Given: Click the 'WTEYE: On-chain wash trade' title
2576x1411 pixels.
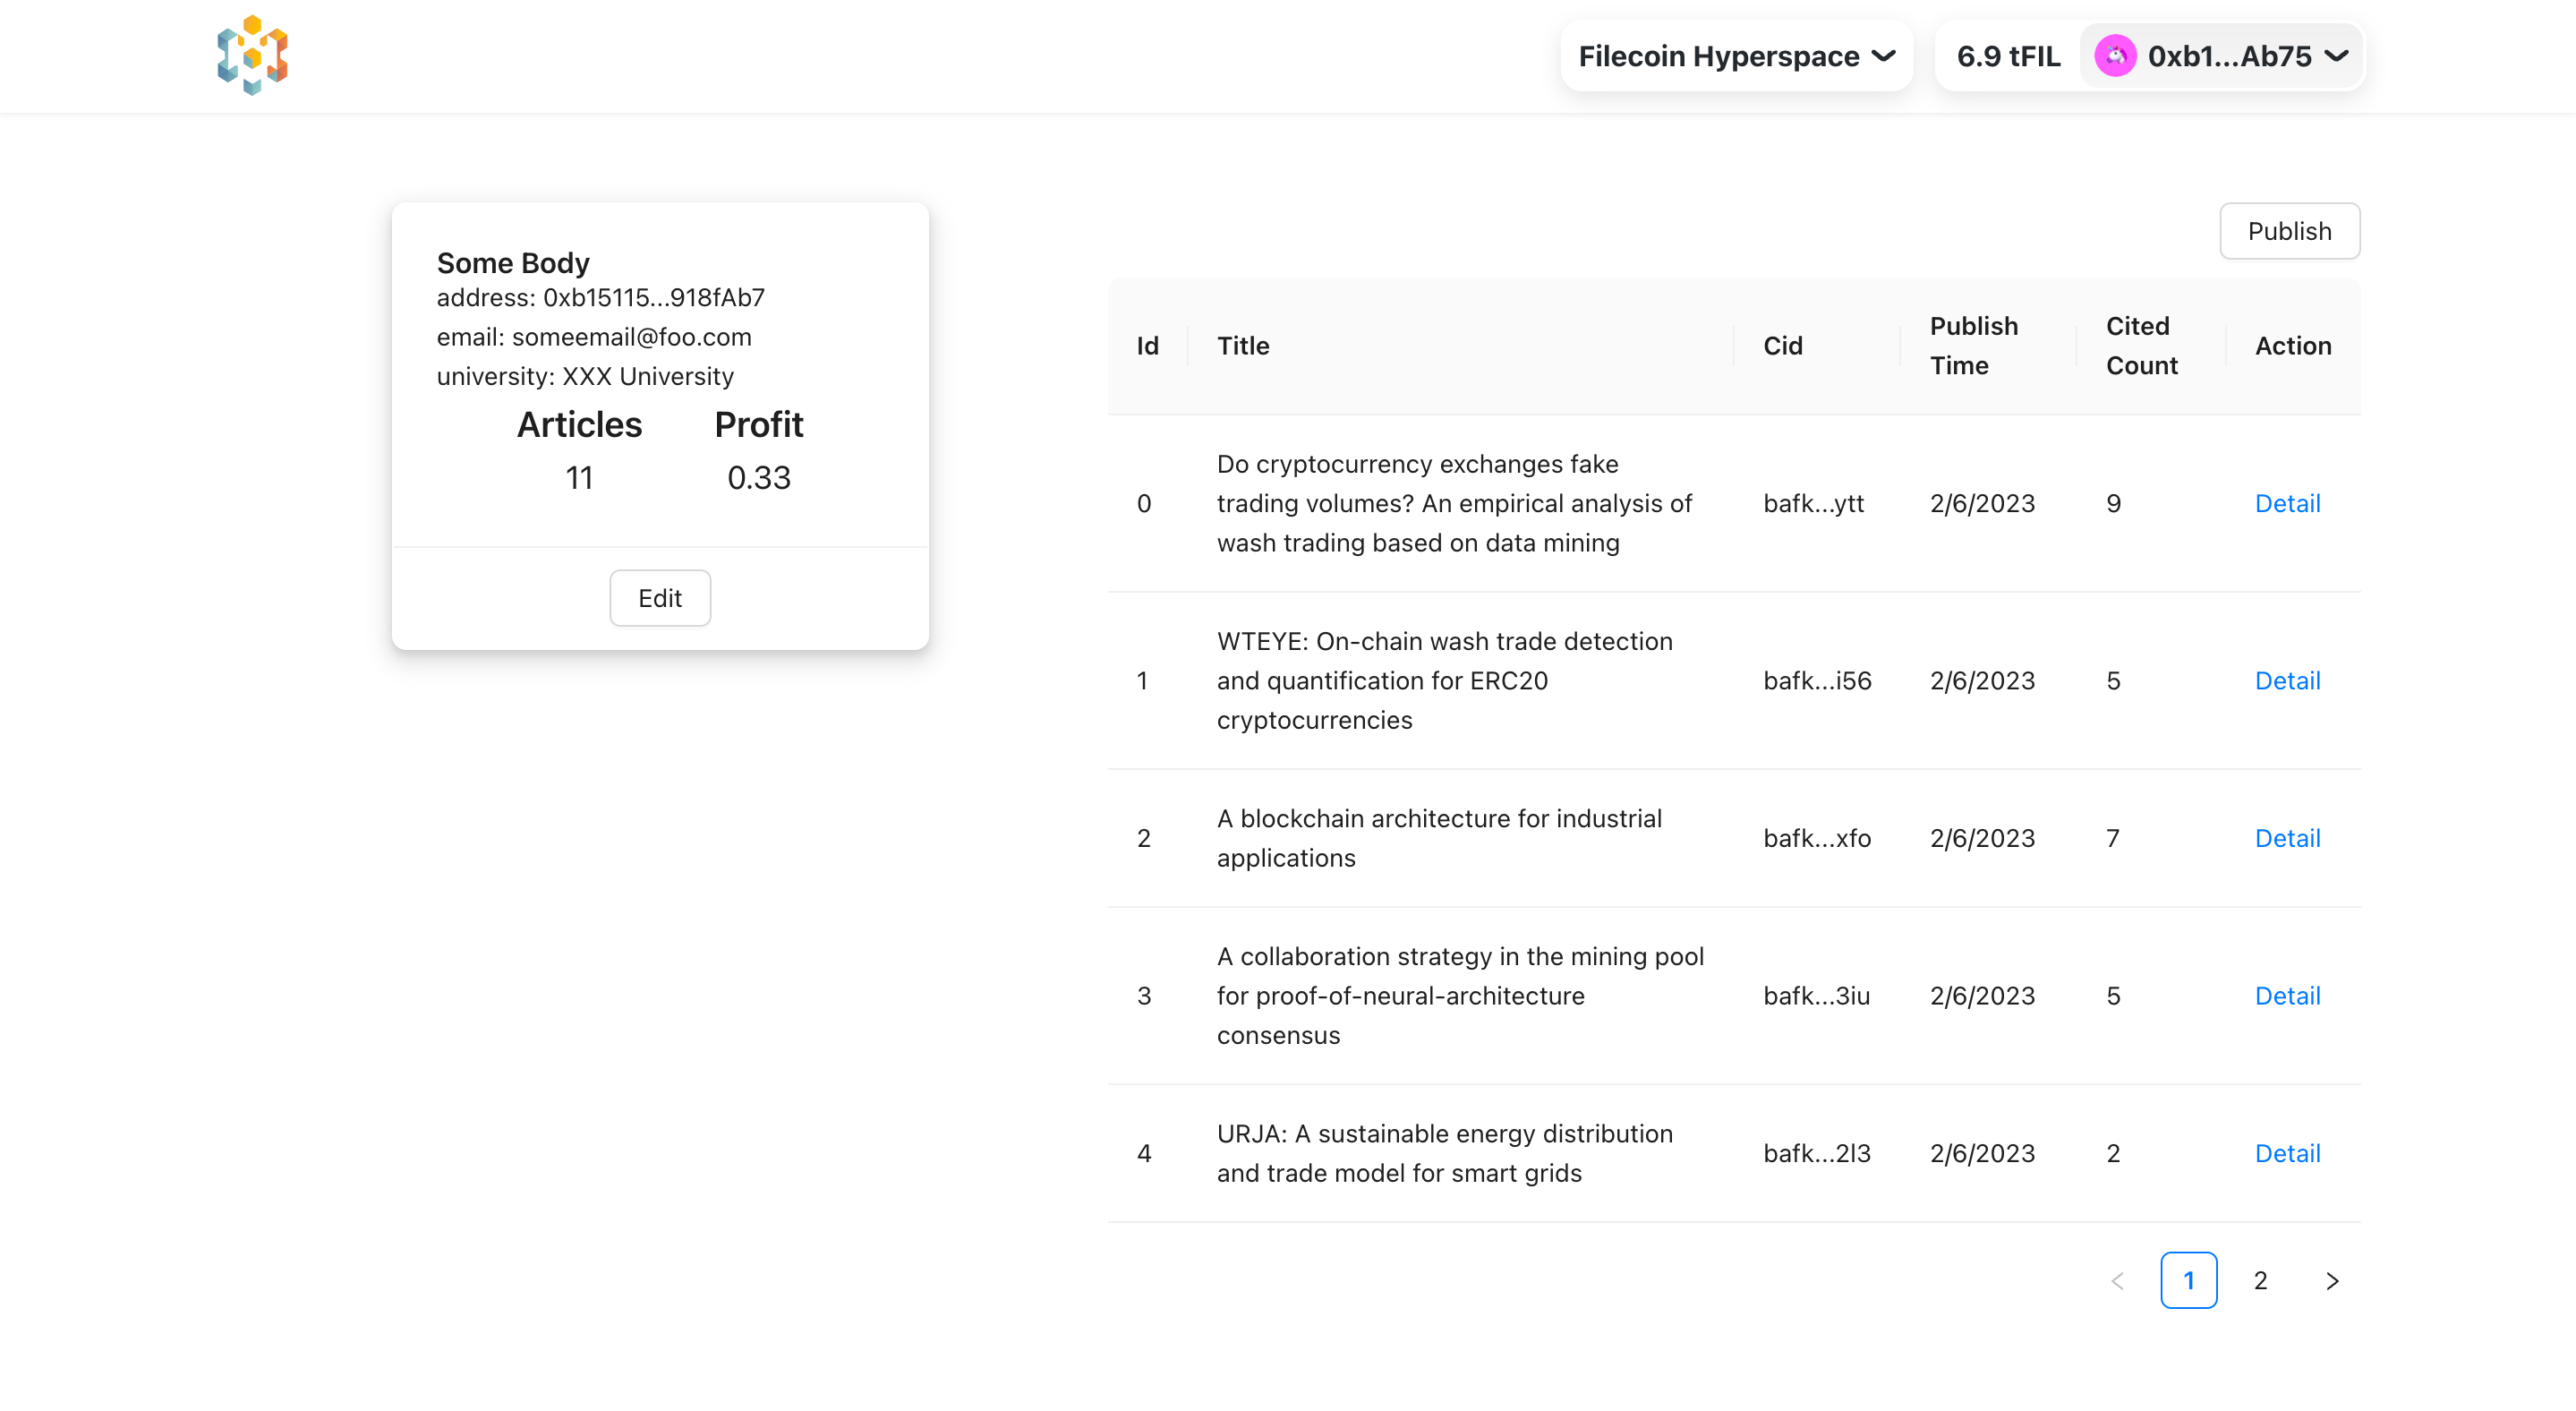Looking at the screenshot, I should (x=1445, y=680).
